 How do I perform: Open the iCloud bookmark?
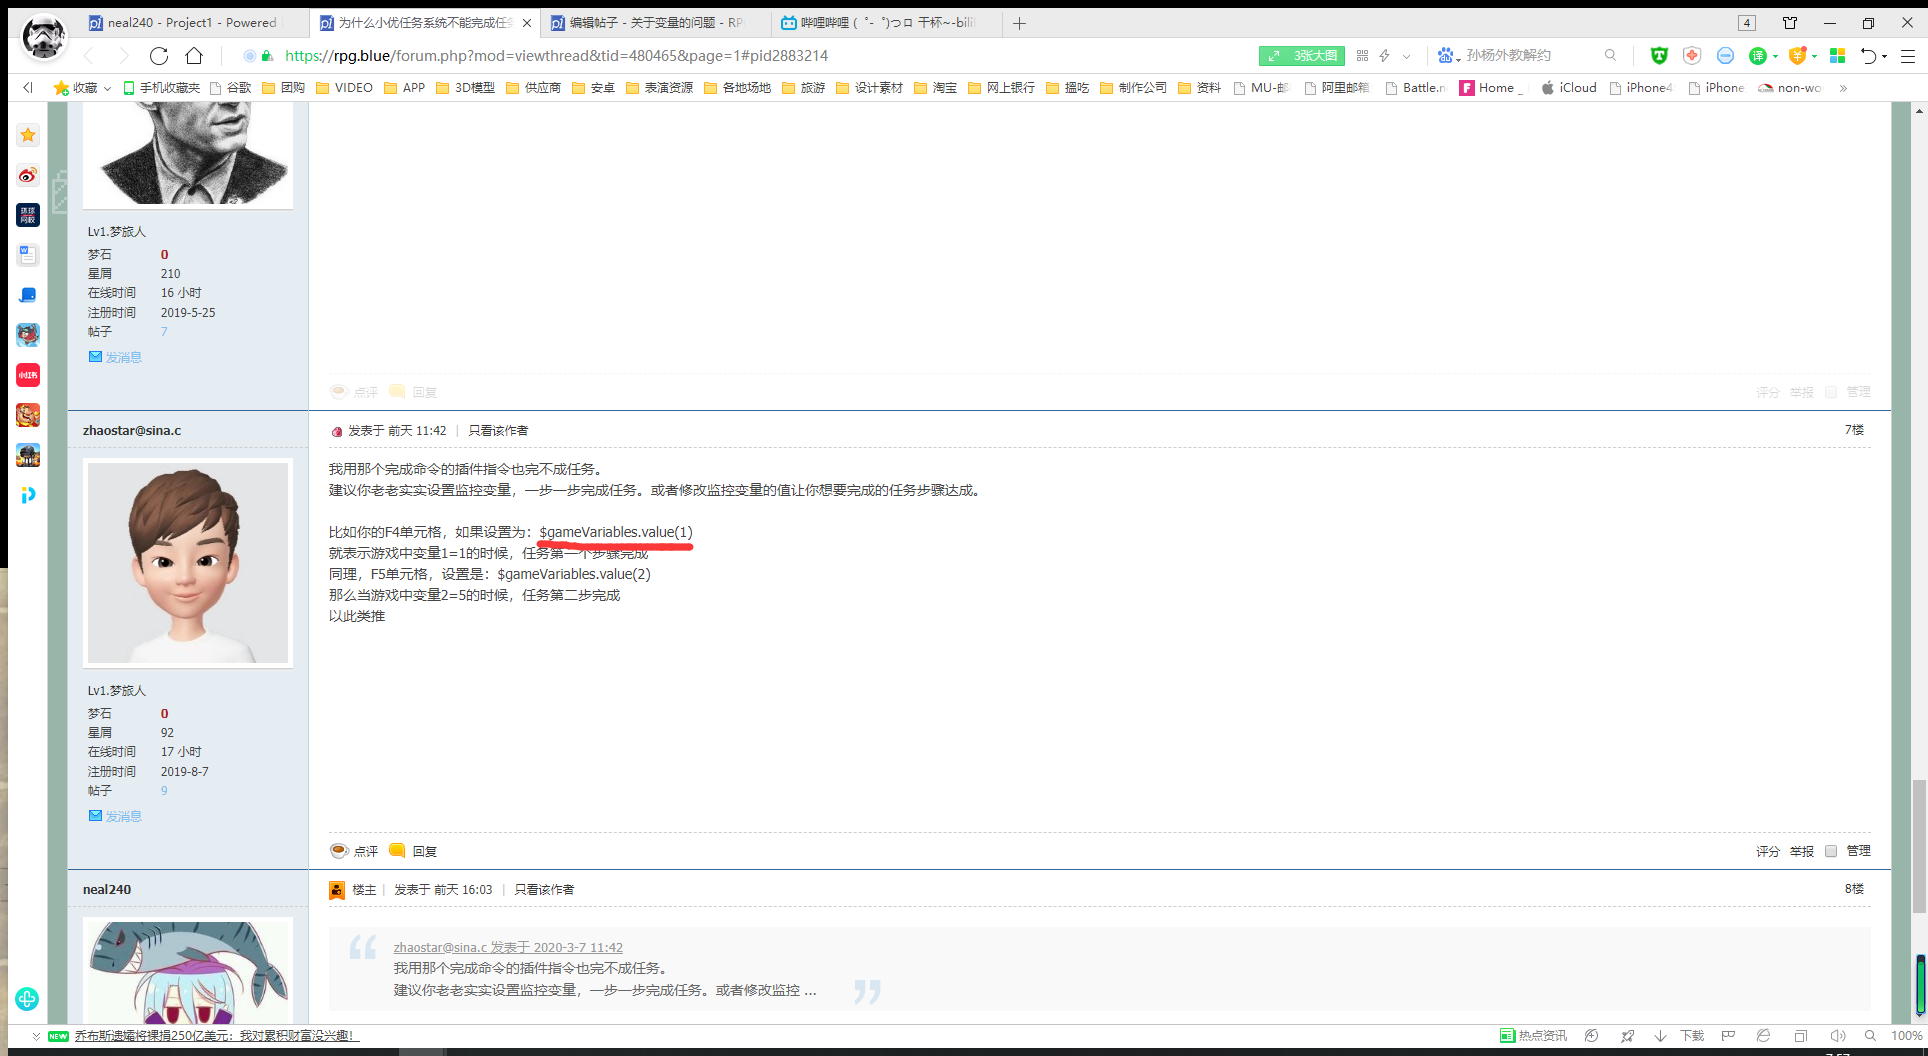pyautogui.click(x=1569, y=88)
